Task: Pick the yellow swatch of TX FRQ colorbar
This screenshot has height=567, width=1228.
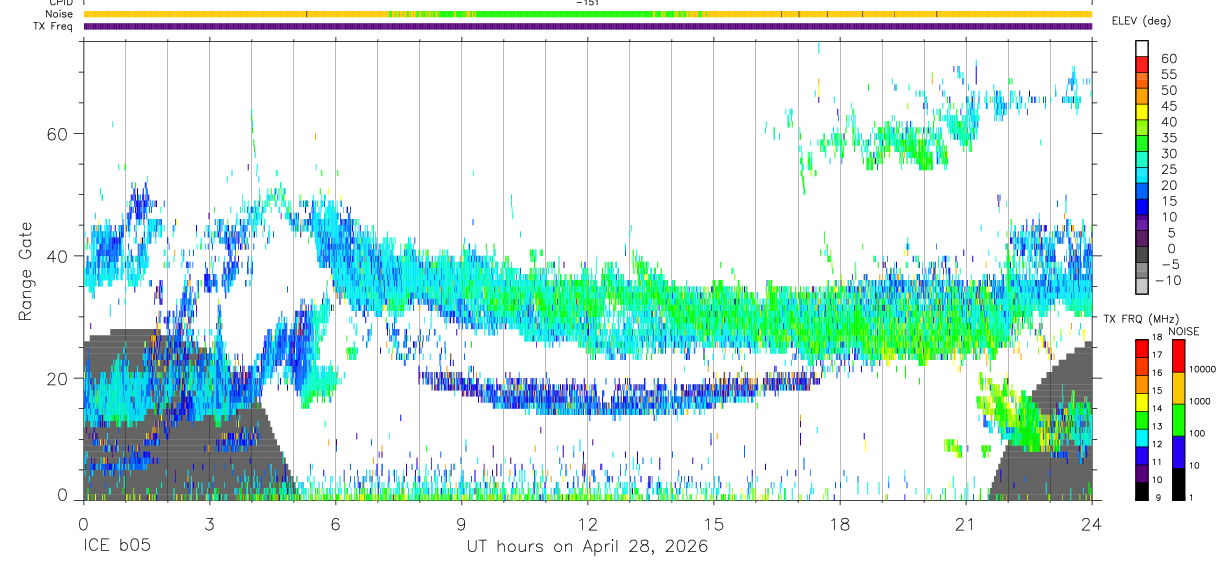Action: (x=1142, y=402)
